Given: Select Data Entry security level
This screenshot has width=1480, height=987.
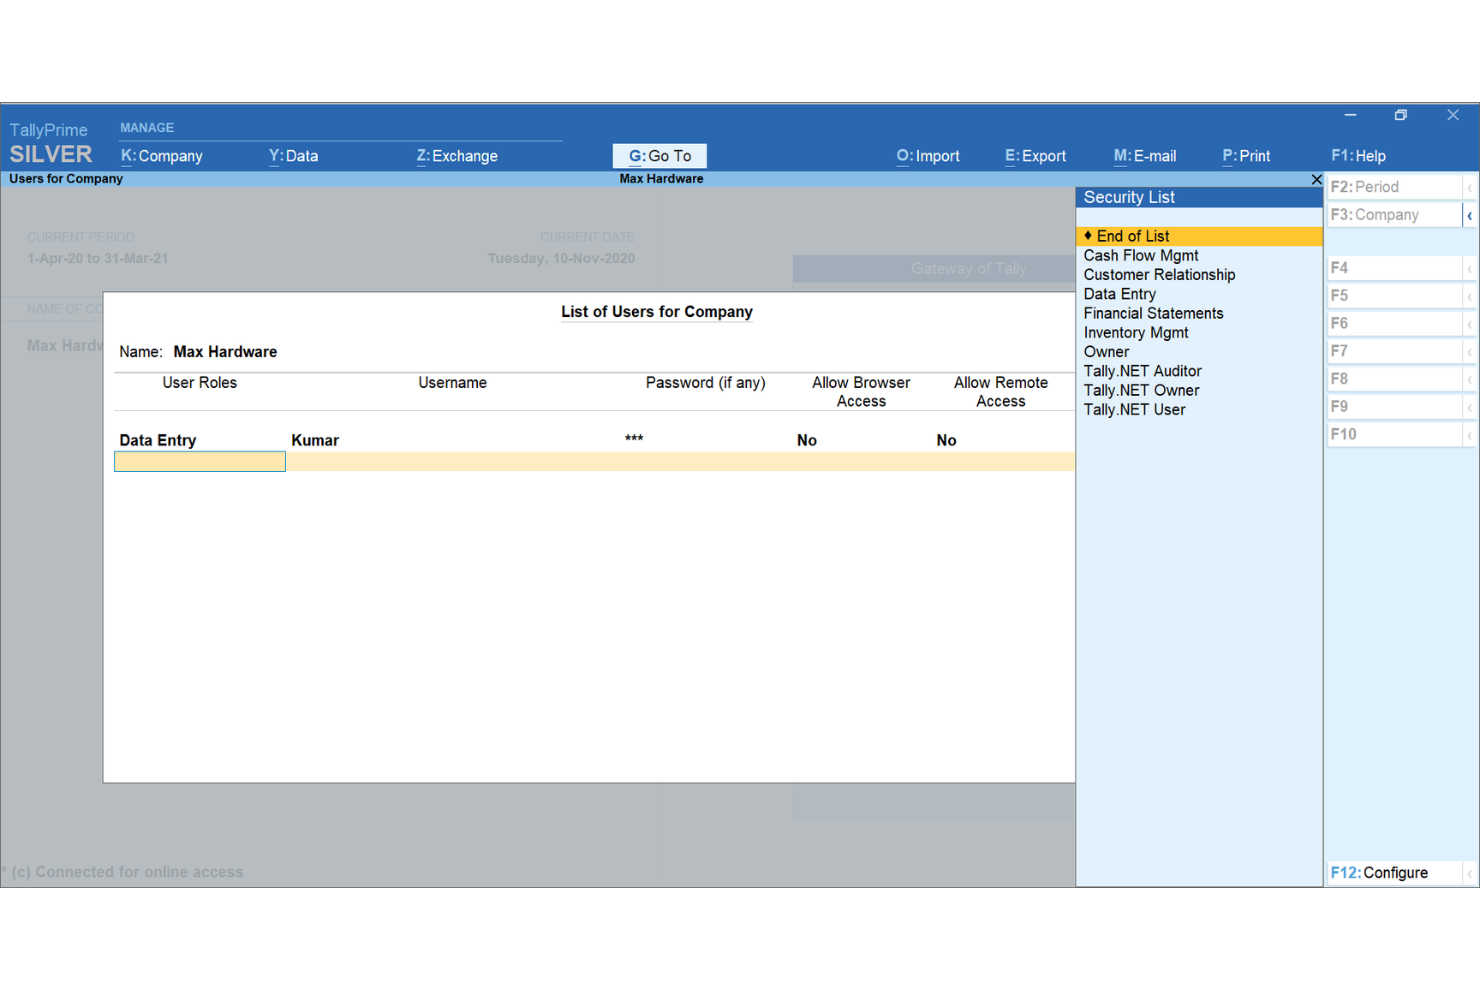Looking at the screenshot, I should point(1119,294).
